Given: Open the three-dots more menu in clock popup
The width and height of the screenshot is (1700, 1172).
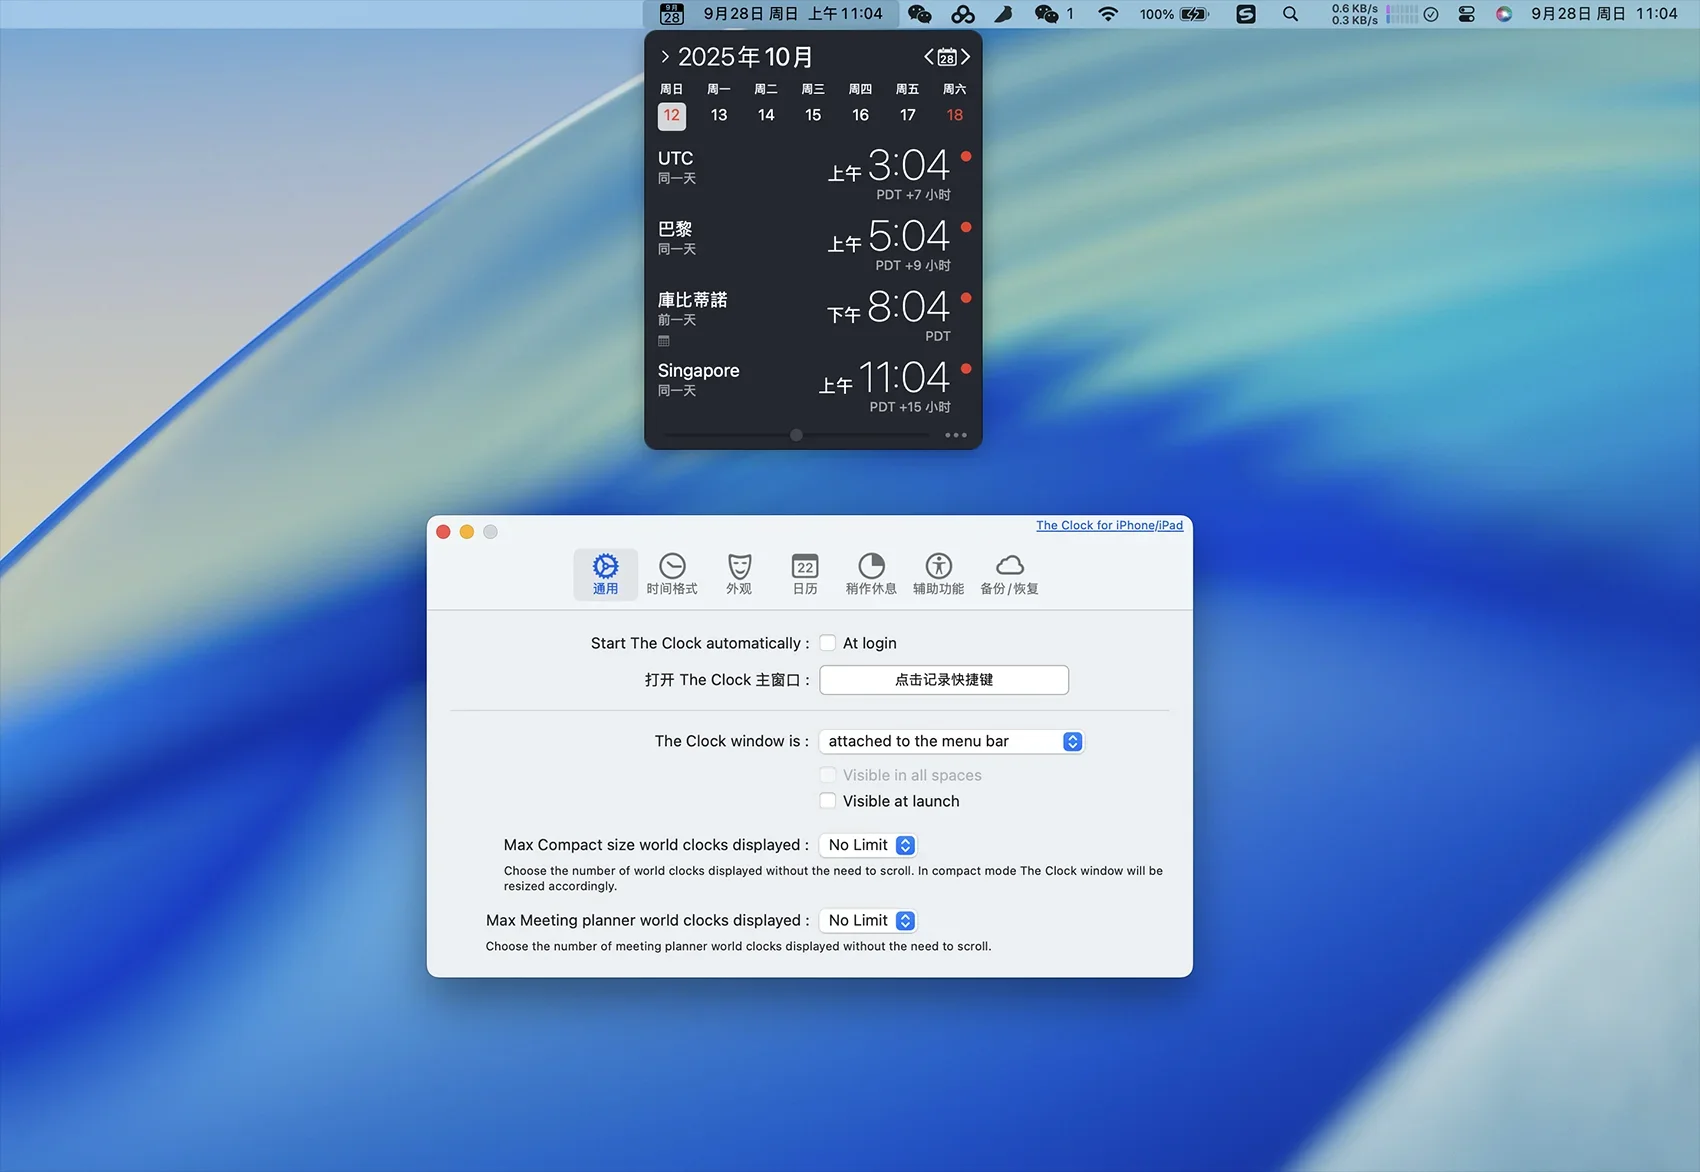Looking at the screenshot, I should click(x=956, y=435).
